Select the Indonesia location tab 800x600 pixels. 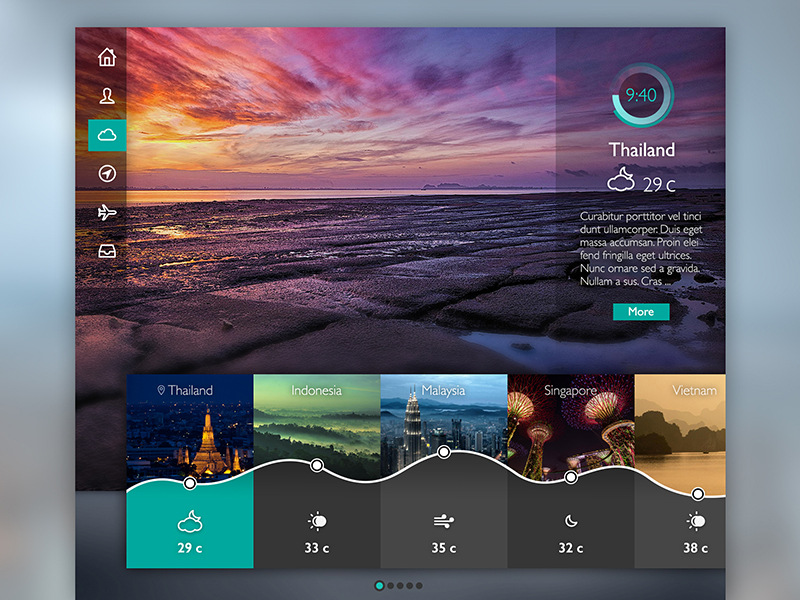click(x=316, y=420)
